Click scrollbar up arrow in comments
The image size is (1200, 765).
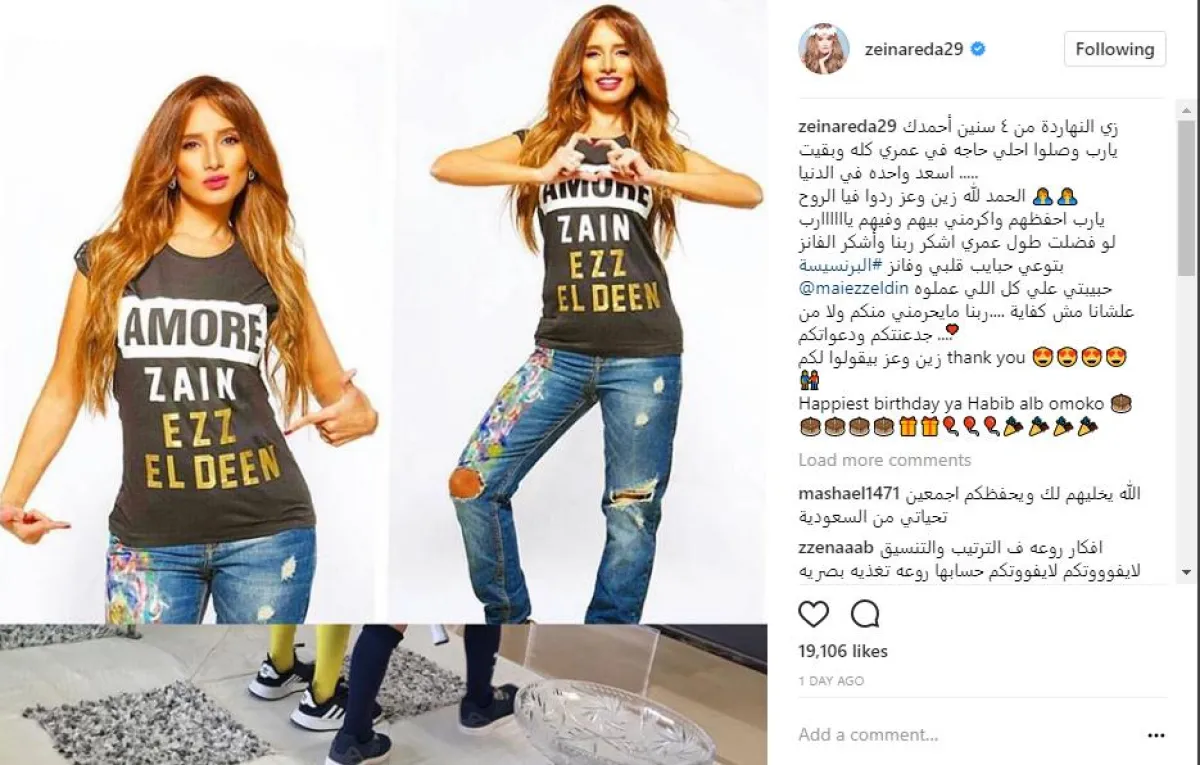1186,107
